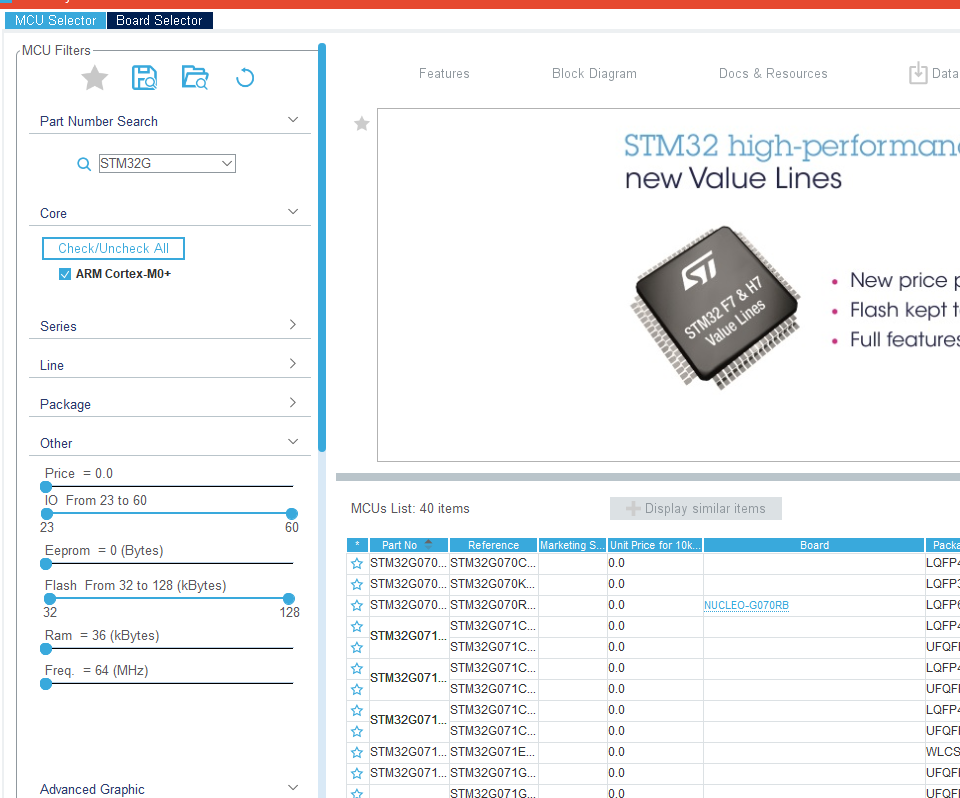Image resolution: width=960 pixels, height=798 pixels.
Task: Click Check/Uncheck All button
Action: pyautogui.click(x=113, y=248)
